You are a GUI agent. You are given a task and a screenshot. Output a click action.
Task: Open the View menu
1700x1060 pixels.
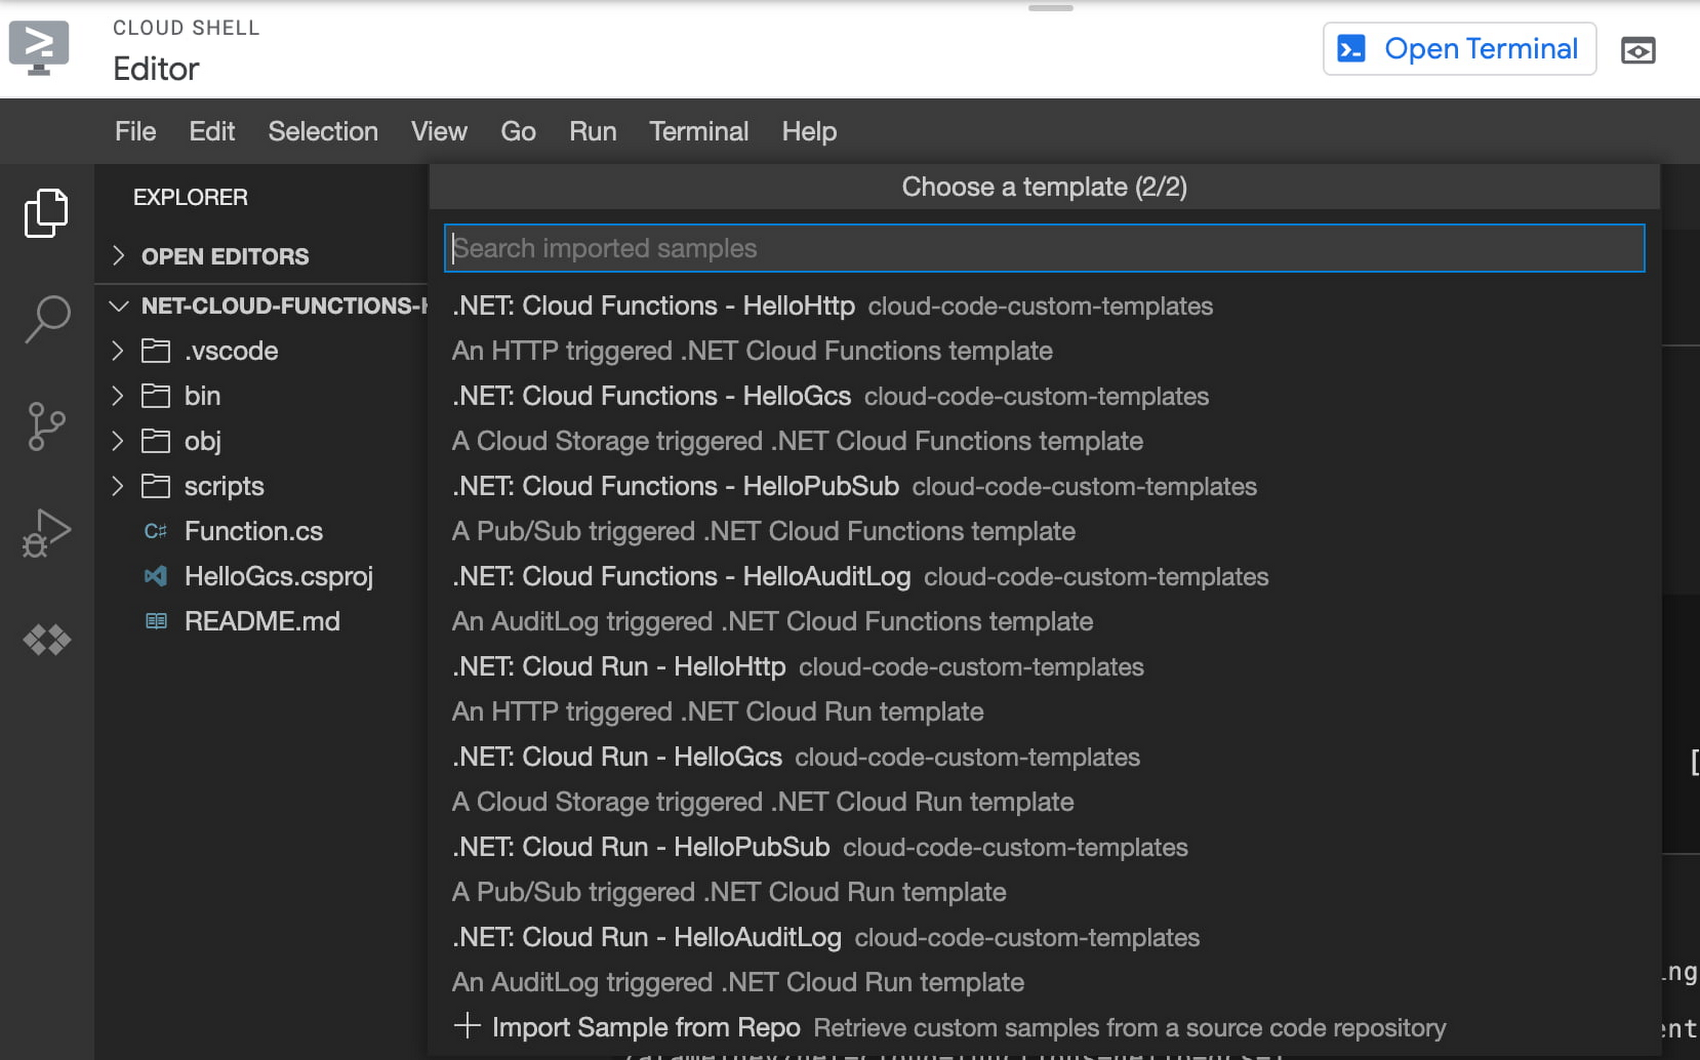coord(439,131)
